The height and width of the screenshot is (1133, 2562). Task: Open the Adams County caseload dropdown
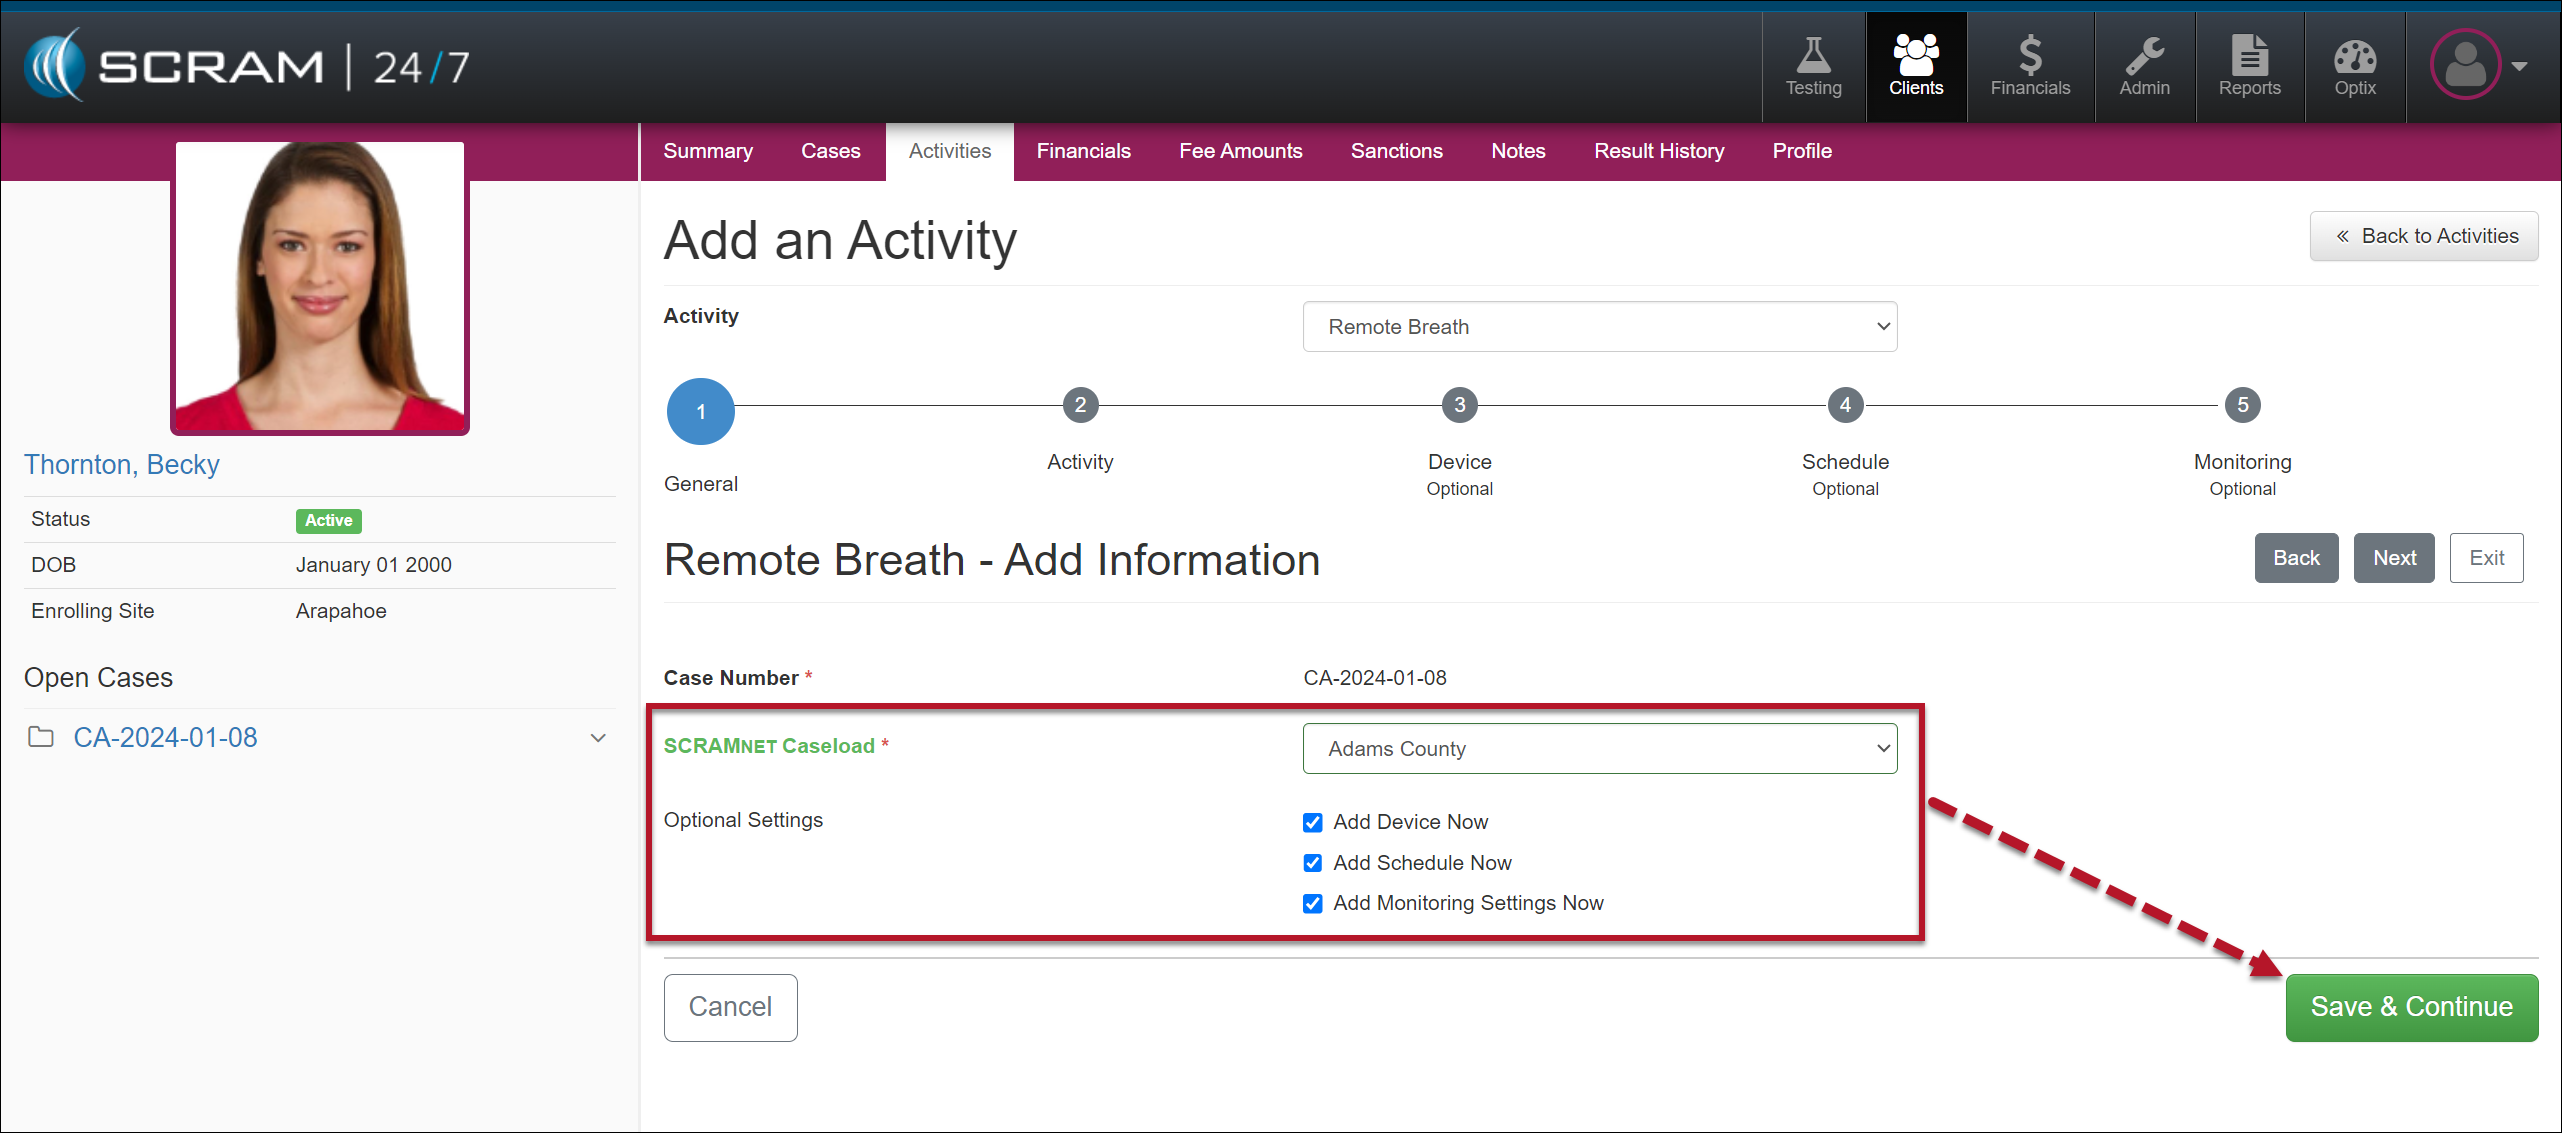click(x=1598, y=749)
